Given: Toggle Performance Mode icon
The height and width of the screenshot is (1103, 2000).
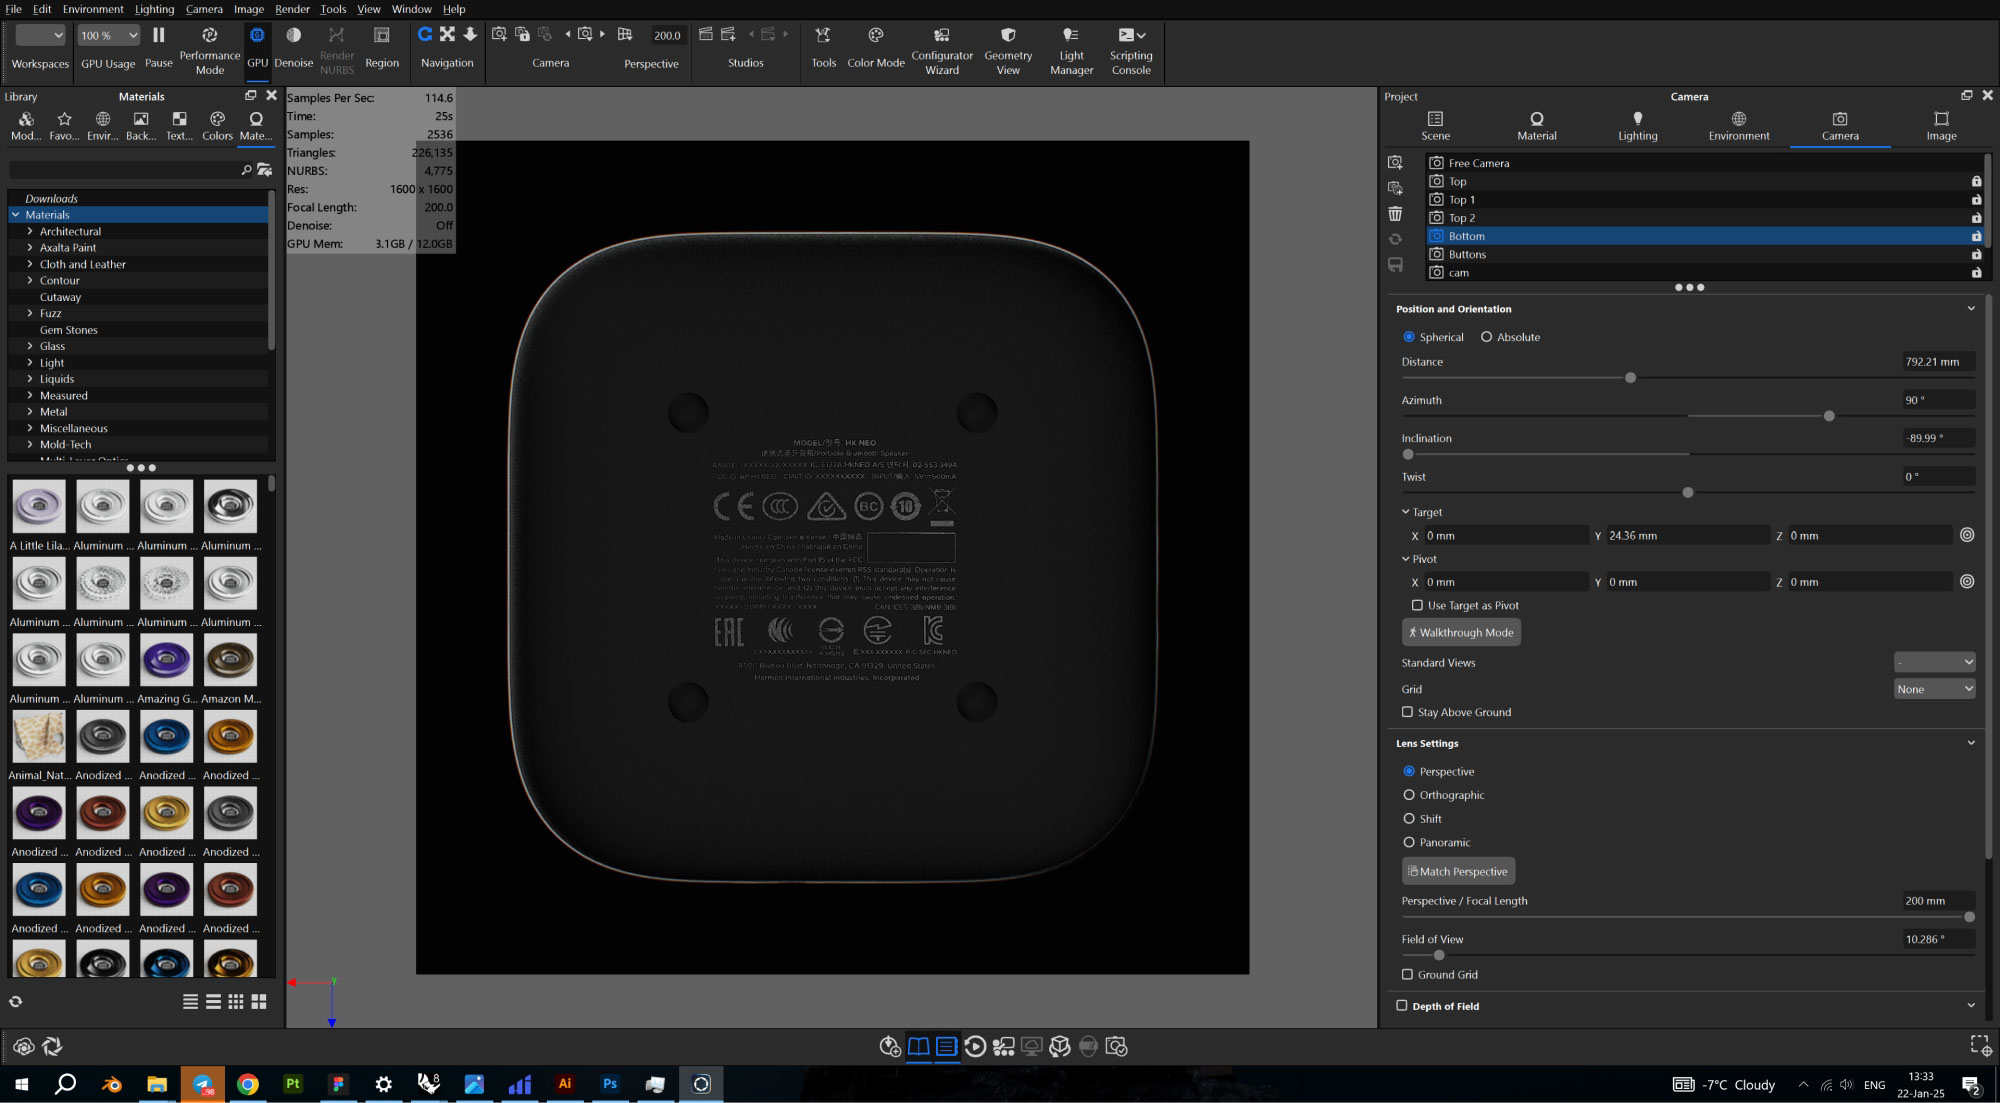Looking at the screenshot, I should click(x=209, y=36).
